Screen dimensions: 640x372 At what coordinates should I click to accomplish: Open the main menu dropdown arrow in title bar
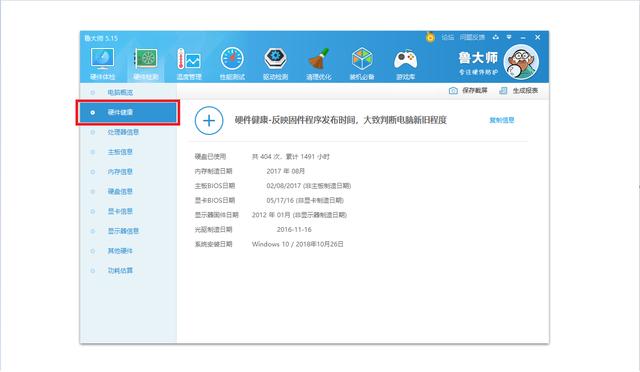[x=509, y=37]
